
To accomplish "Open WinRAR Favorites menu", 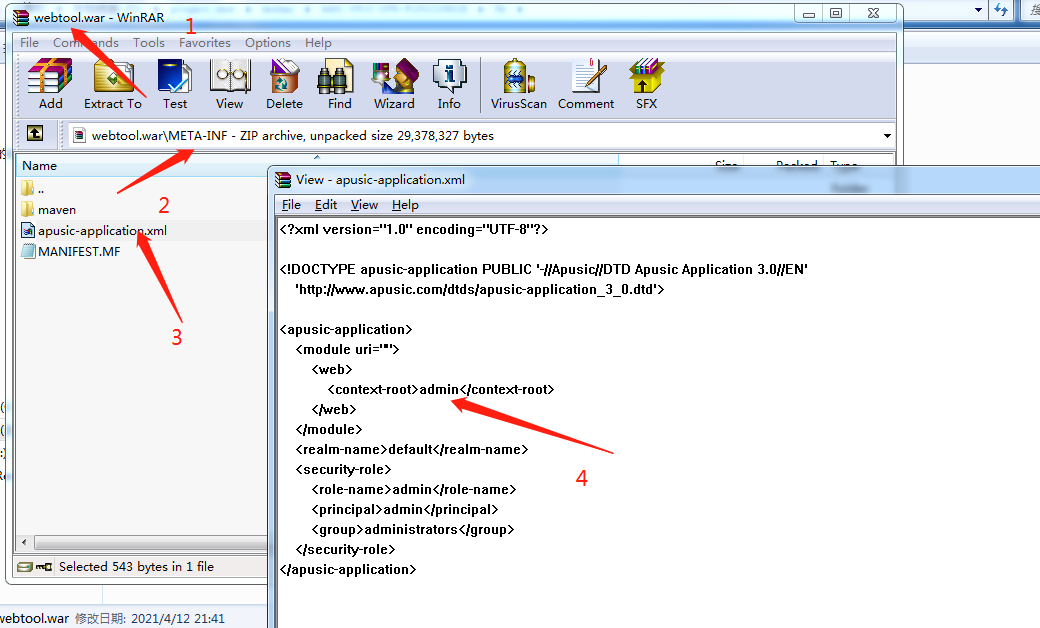I will 204,42.
